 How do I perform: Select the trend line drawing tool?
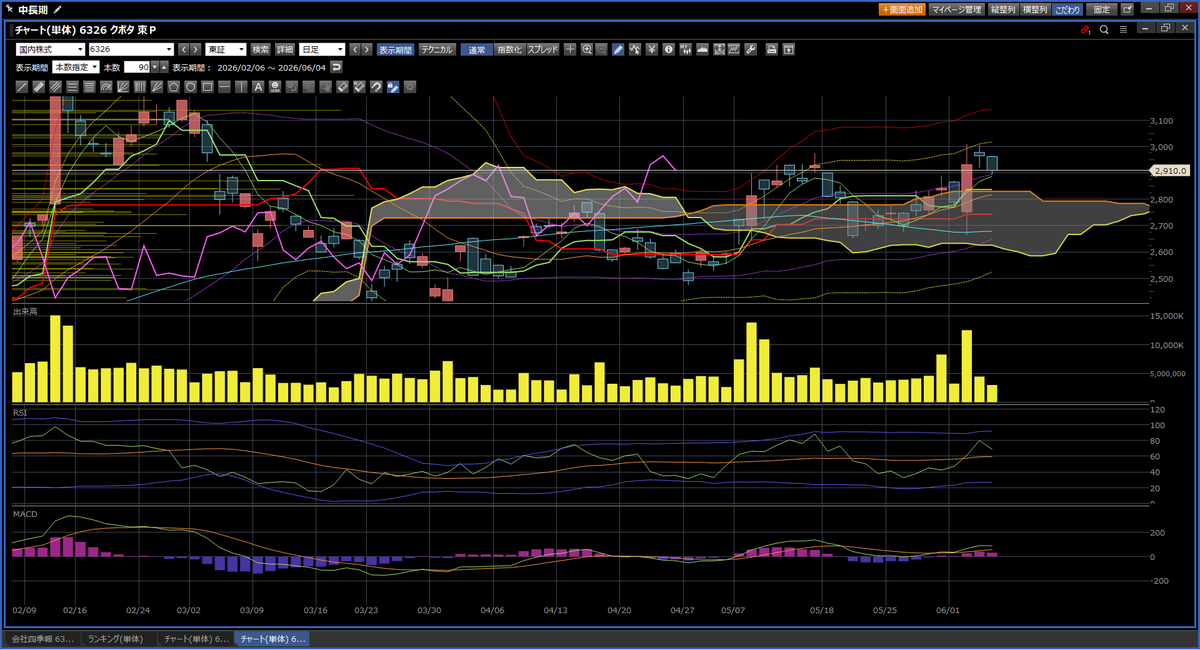pyautogui.click(x=22, y=87)
